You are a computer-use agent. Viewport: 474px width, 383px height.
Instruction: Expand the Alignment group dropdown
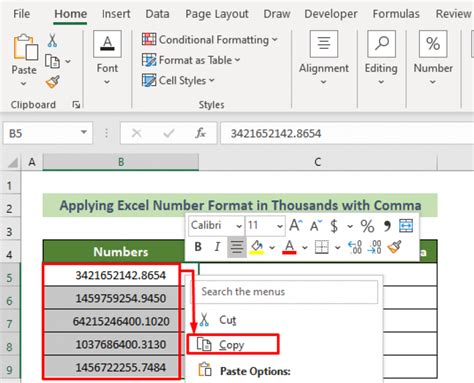point(323,82)
